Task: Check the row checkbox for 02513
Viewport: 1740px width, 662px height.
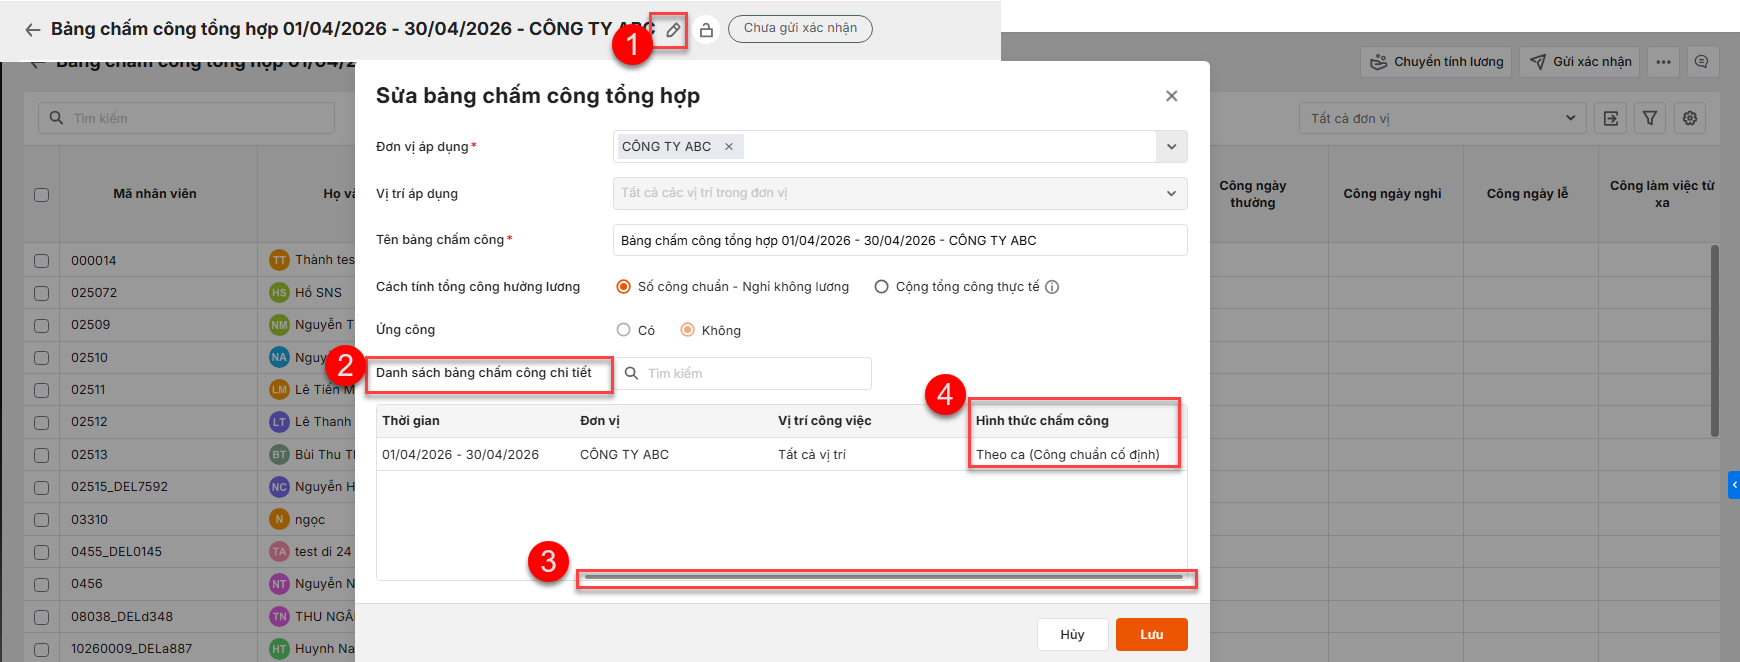Action: 41,455
